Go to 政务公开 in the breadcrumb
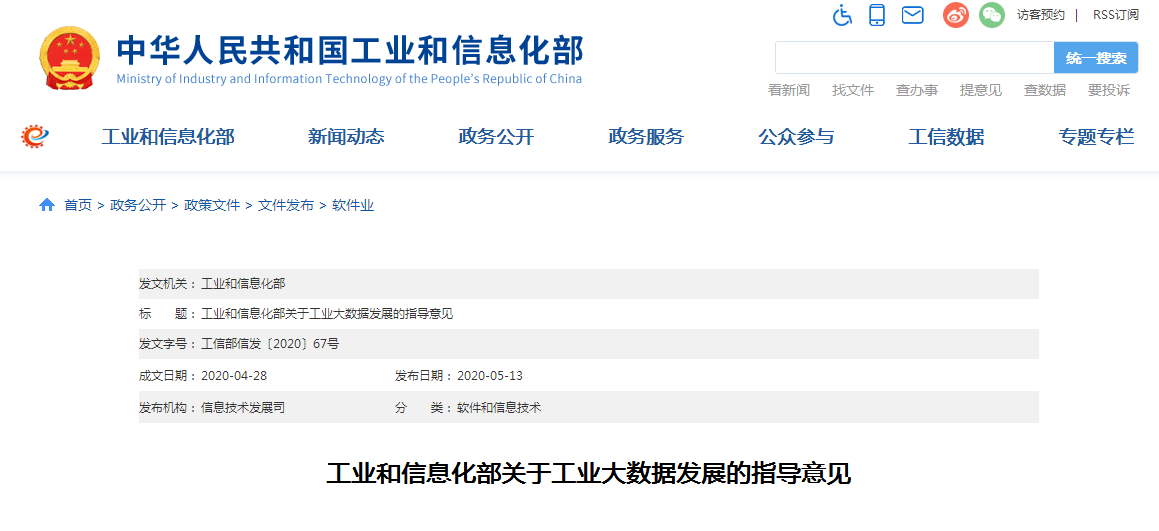 pyautogui.click(x=138, y=206)
